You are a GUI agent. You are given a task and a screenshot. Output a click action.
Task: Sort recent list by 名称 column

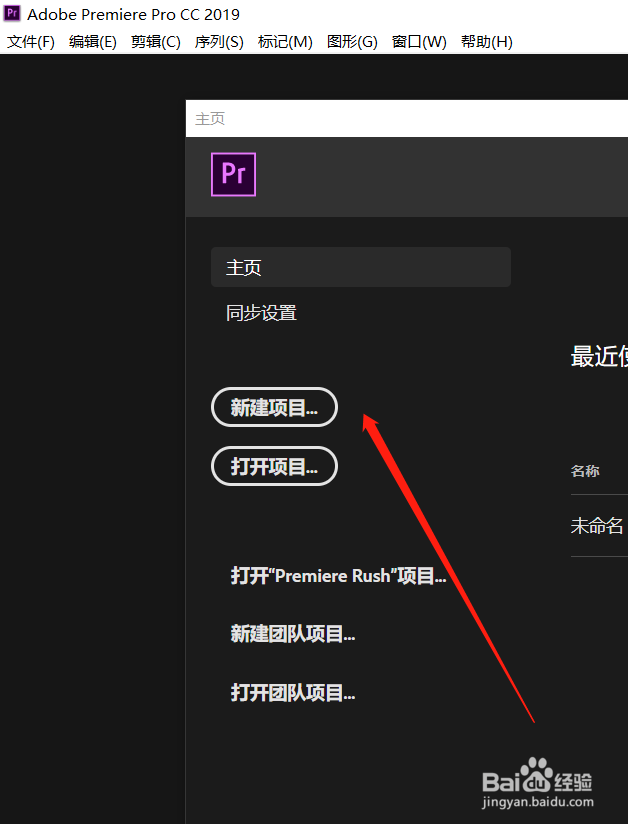[585, 471]
